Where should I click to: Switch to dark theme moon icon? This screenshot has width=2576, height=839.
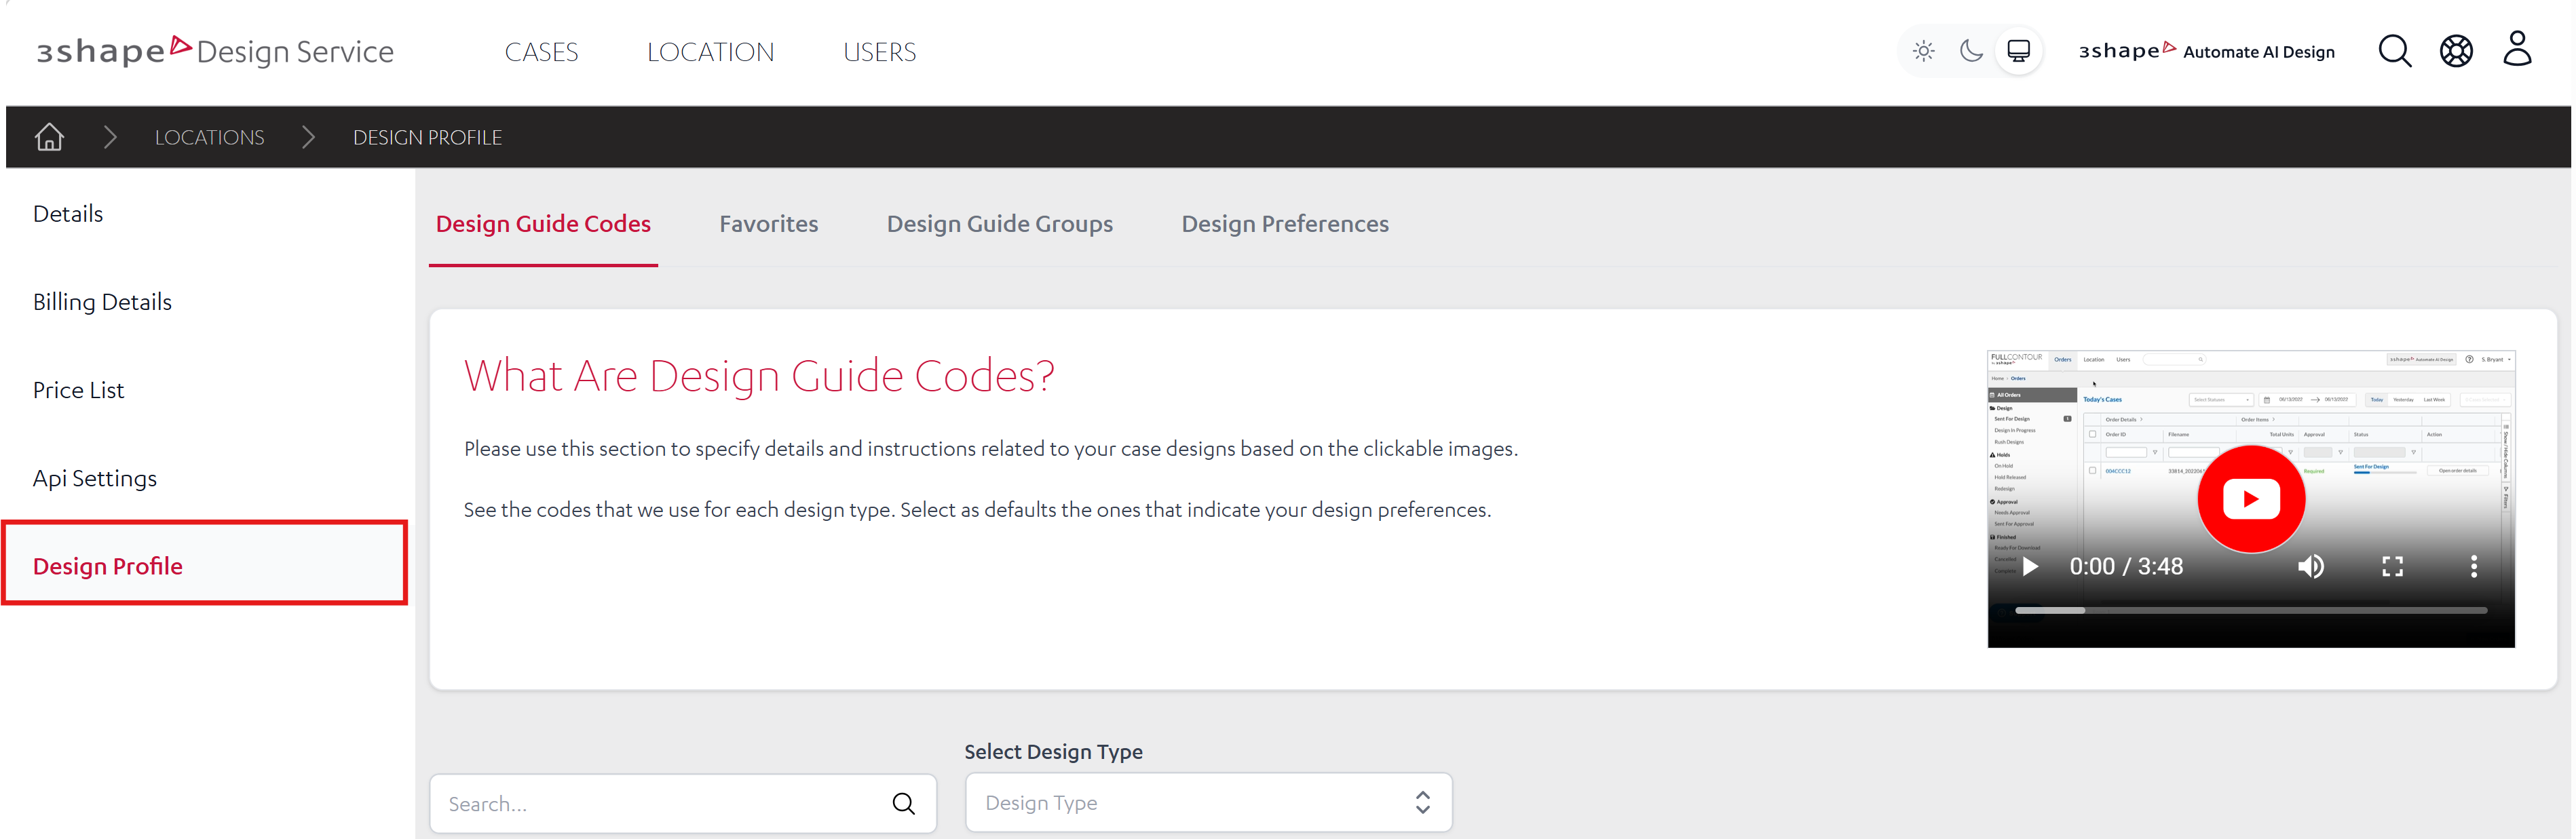point(1971,51)
